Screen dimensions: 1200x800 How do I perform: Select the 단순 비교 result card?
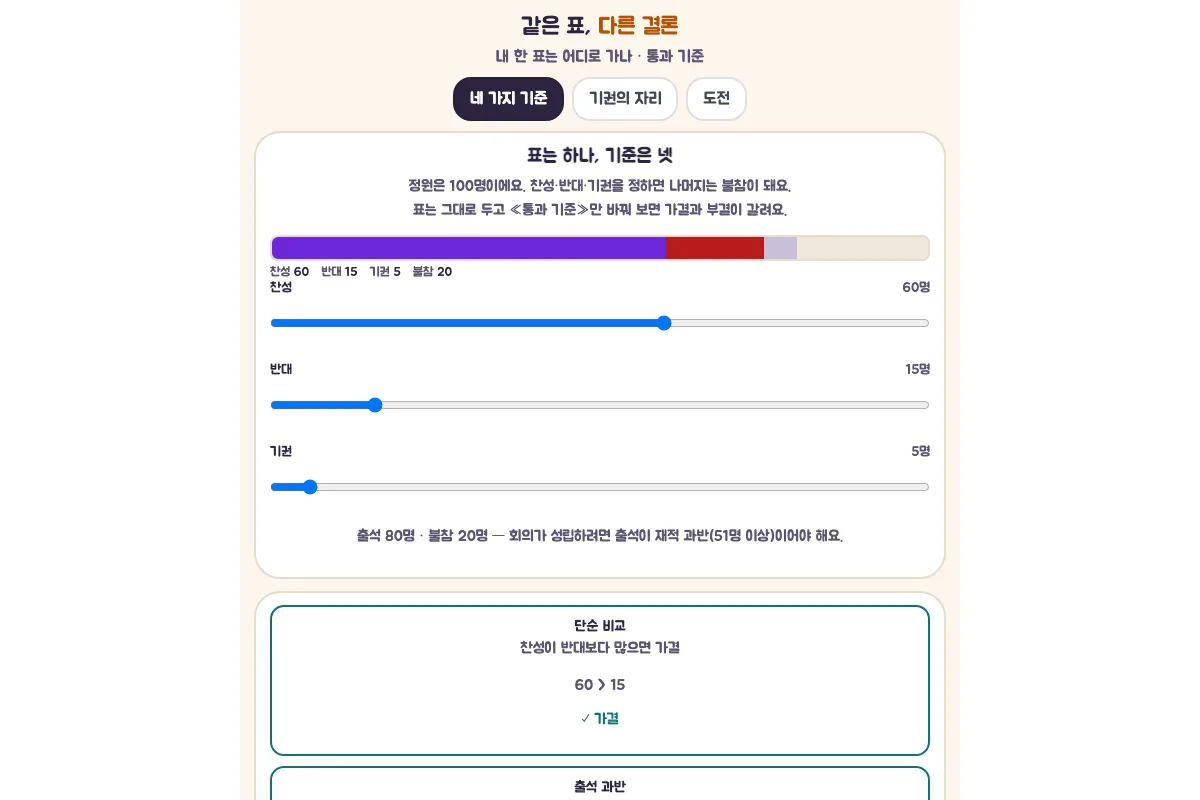[x=600, y=680]
